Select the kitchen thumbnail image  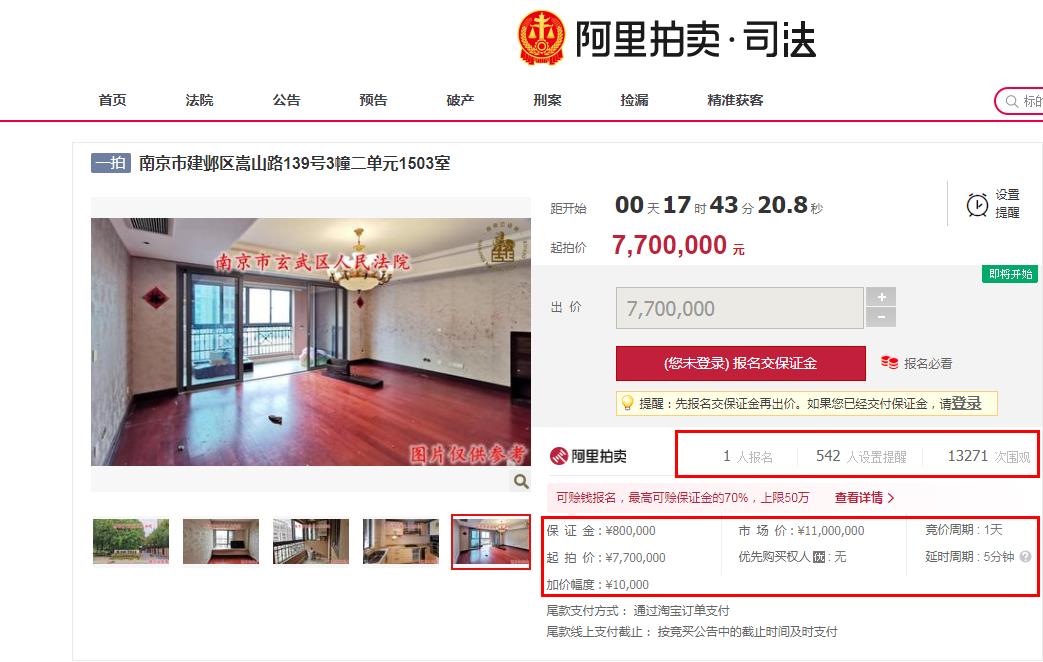pos(400,542)
